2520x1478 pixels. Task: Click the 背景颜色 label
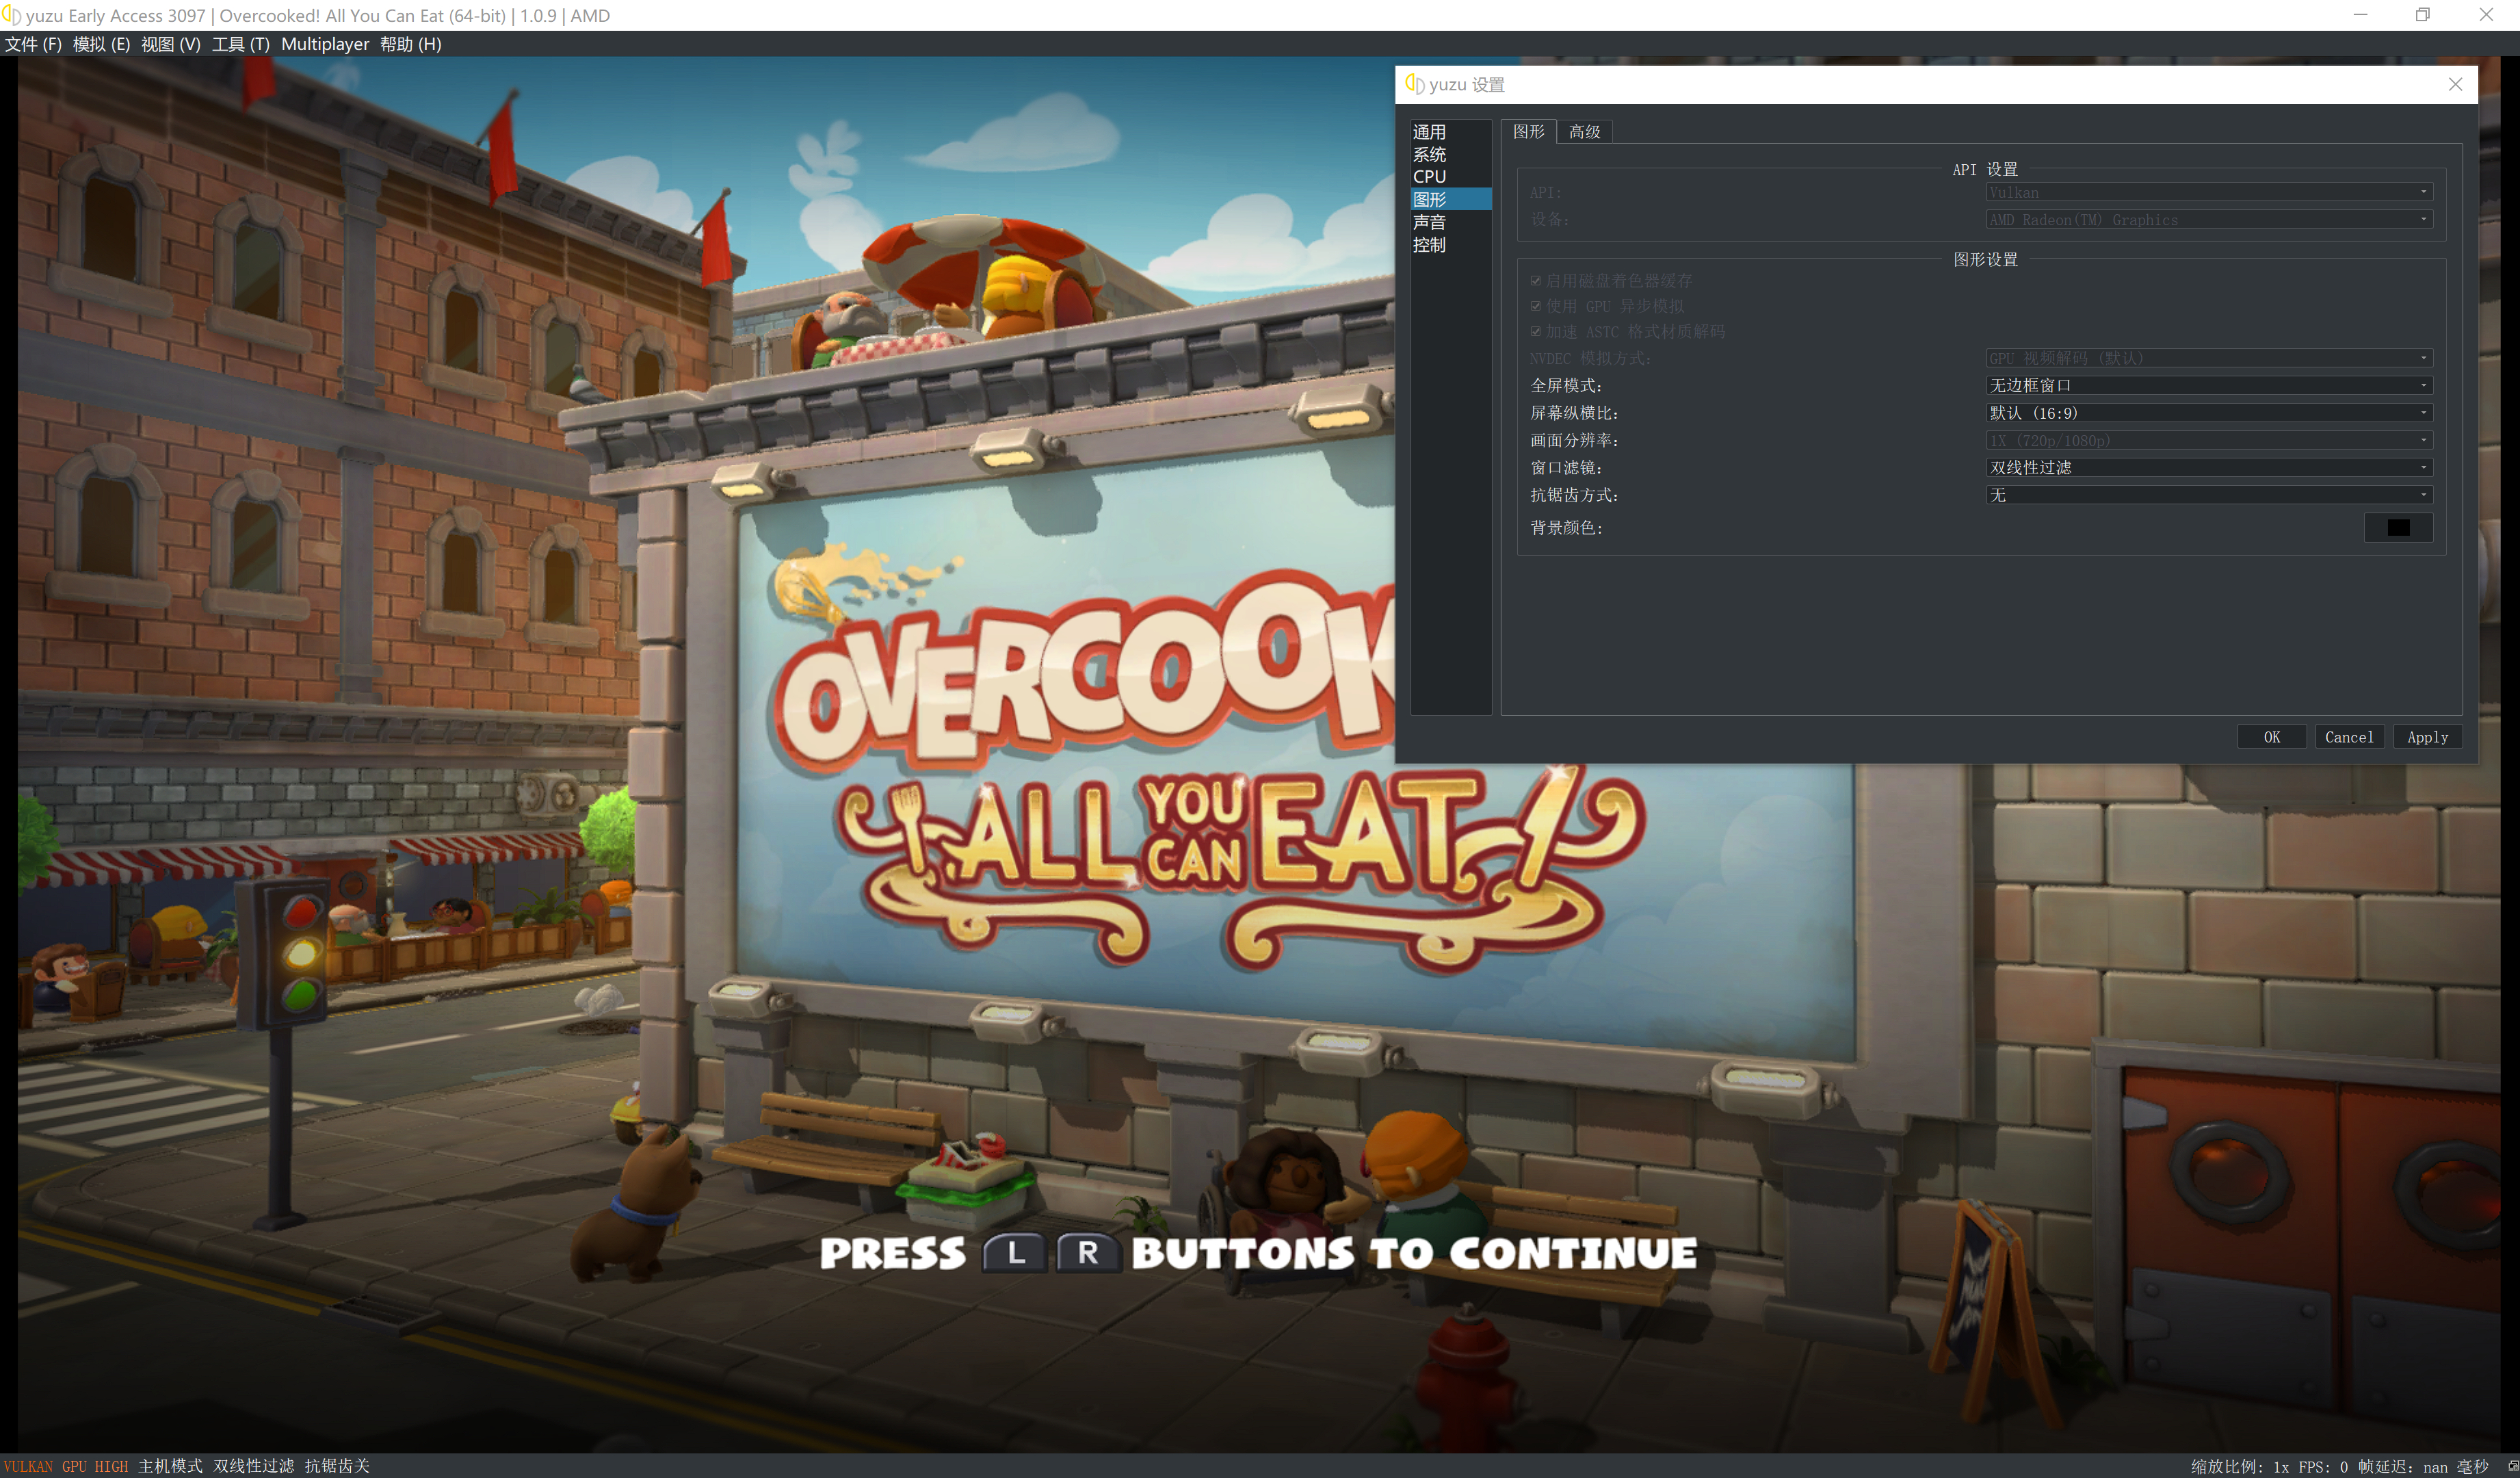point(1566,527)
